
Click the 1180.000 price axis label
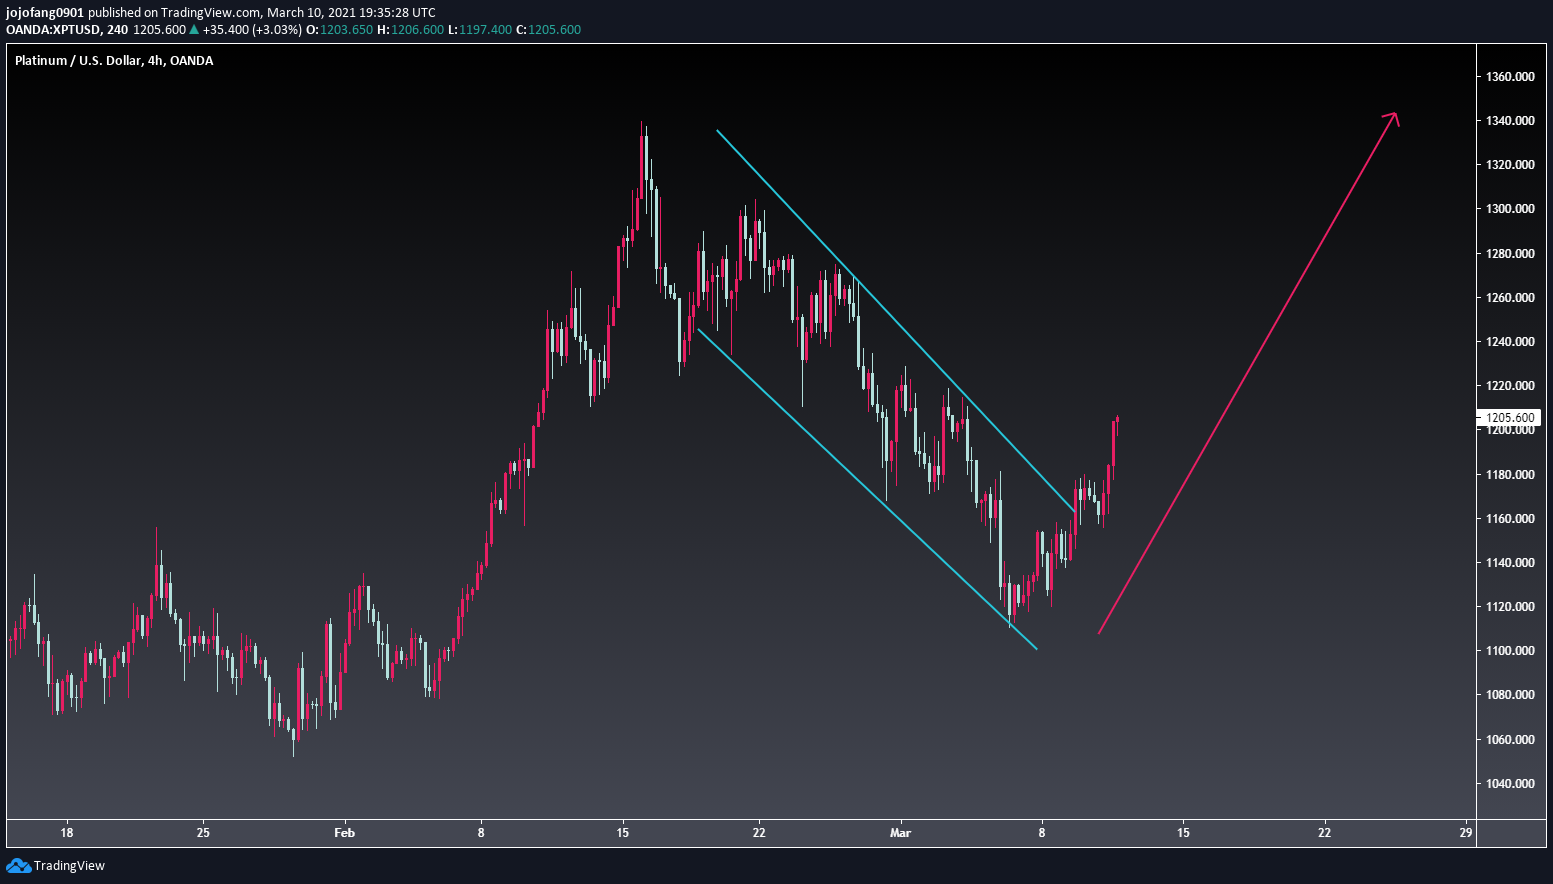[1510, 475]
